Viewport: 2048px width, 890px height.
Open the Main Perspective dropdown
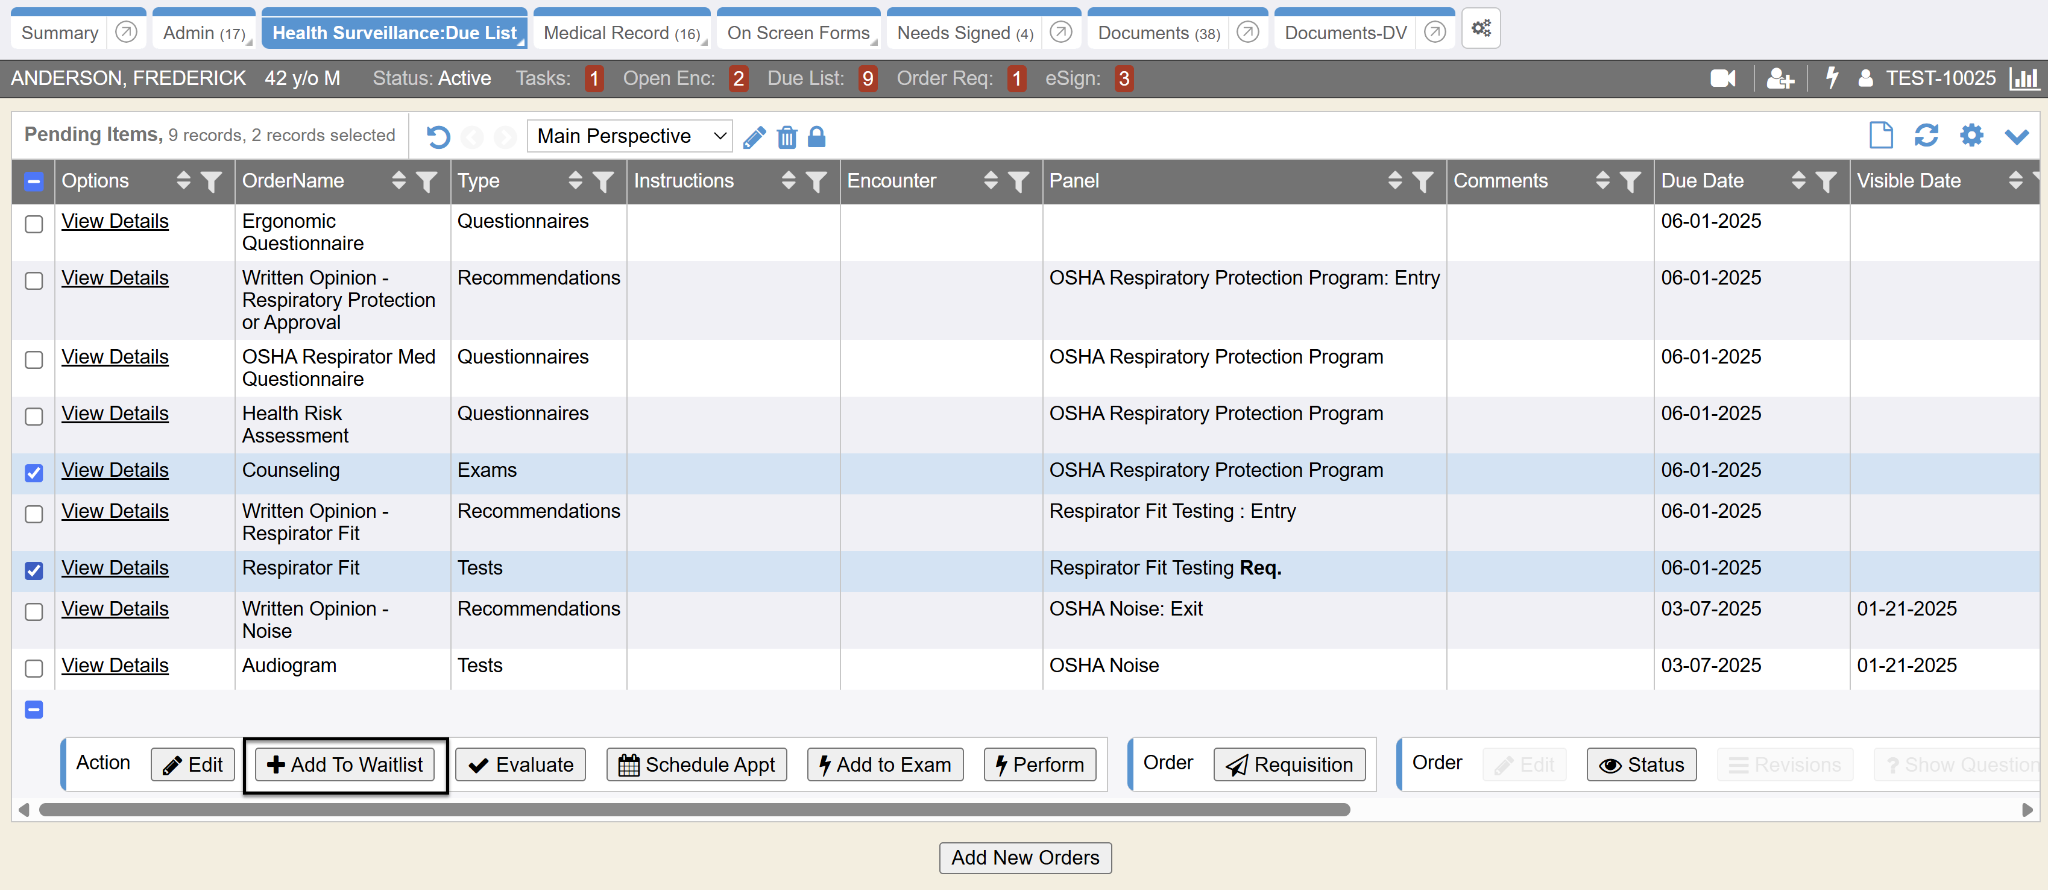[x=629, y=136]
